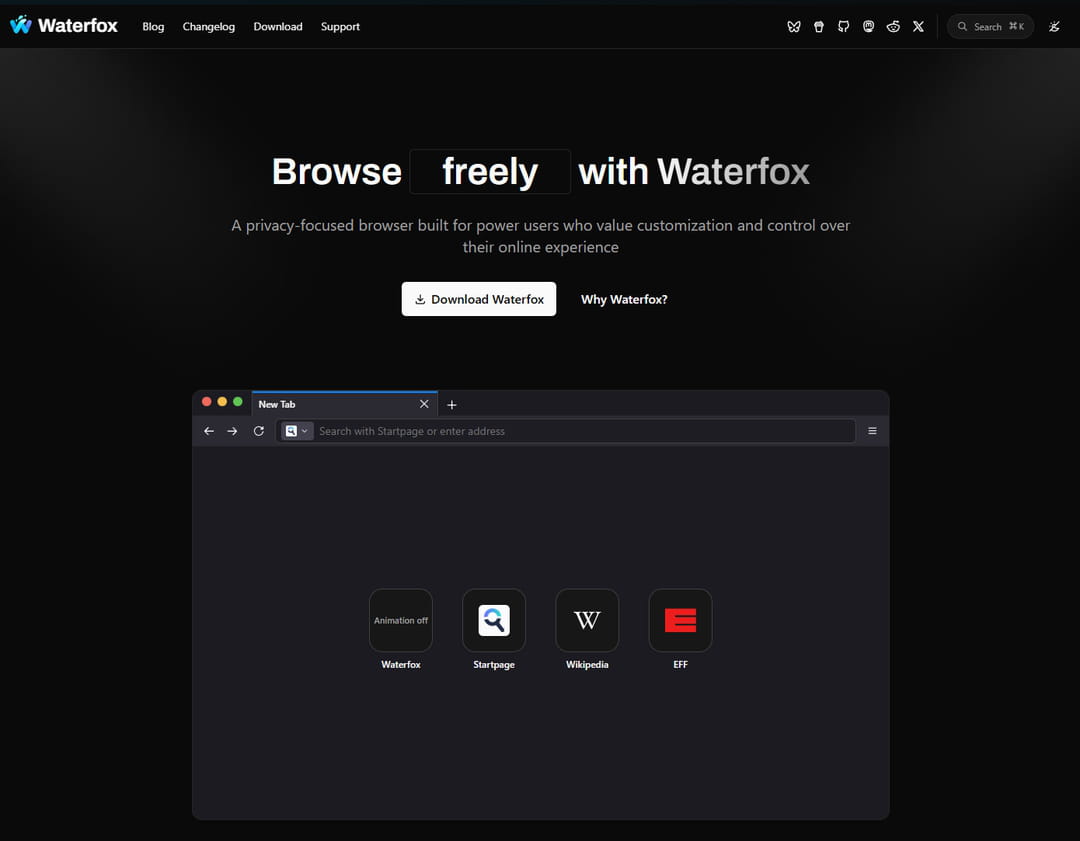Click the Download Waterfox button
This screenshot has width=1080, height=841.
coord(479,299)
